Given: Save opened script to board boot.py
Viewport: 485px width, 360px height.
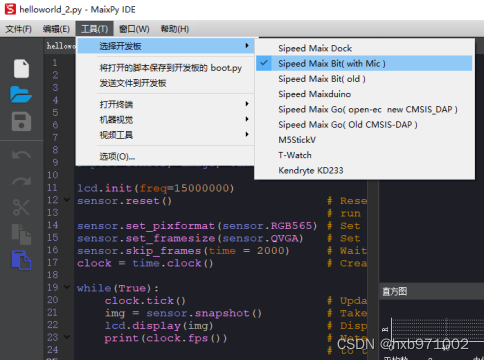Looking at the screenshot, I should (x=166, y=68).
